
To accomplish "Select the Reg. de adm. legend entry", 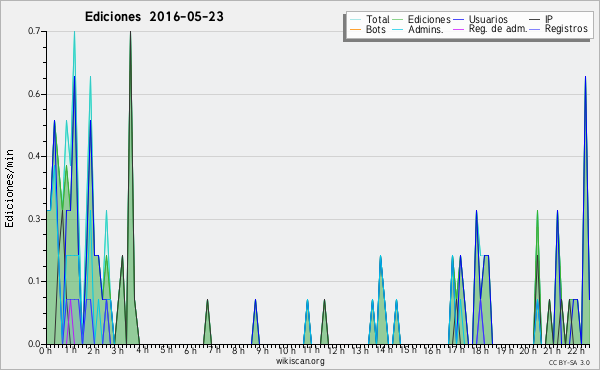I will pyautogui.click(x=490, y=29).
